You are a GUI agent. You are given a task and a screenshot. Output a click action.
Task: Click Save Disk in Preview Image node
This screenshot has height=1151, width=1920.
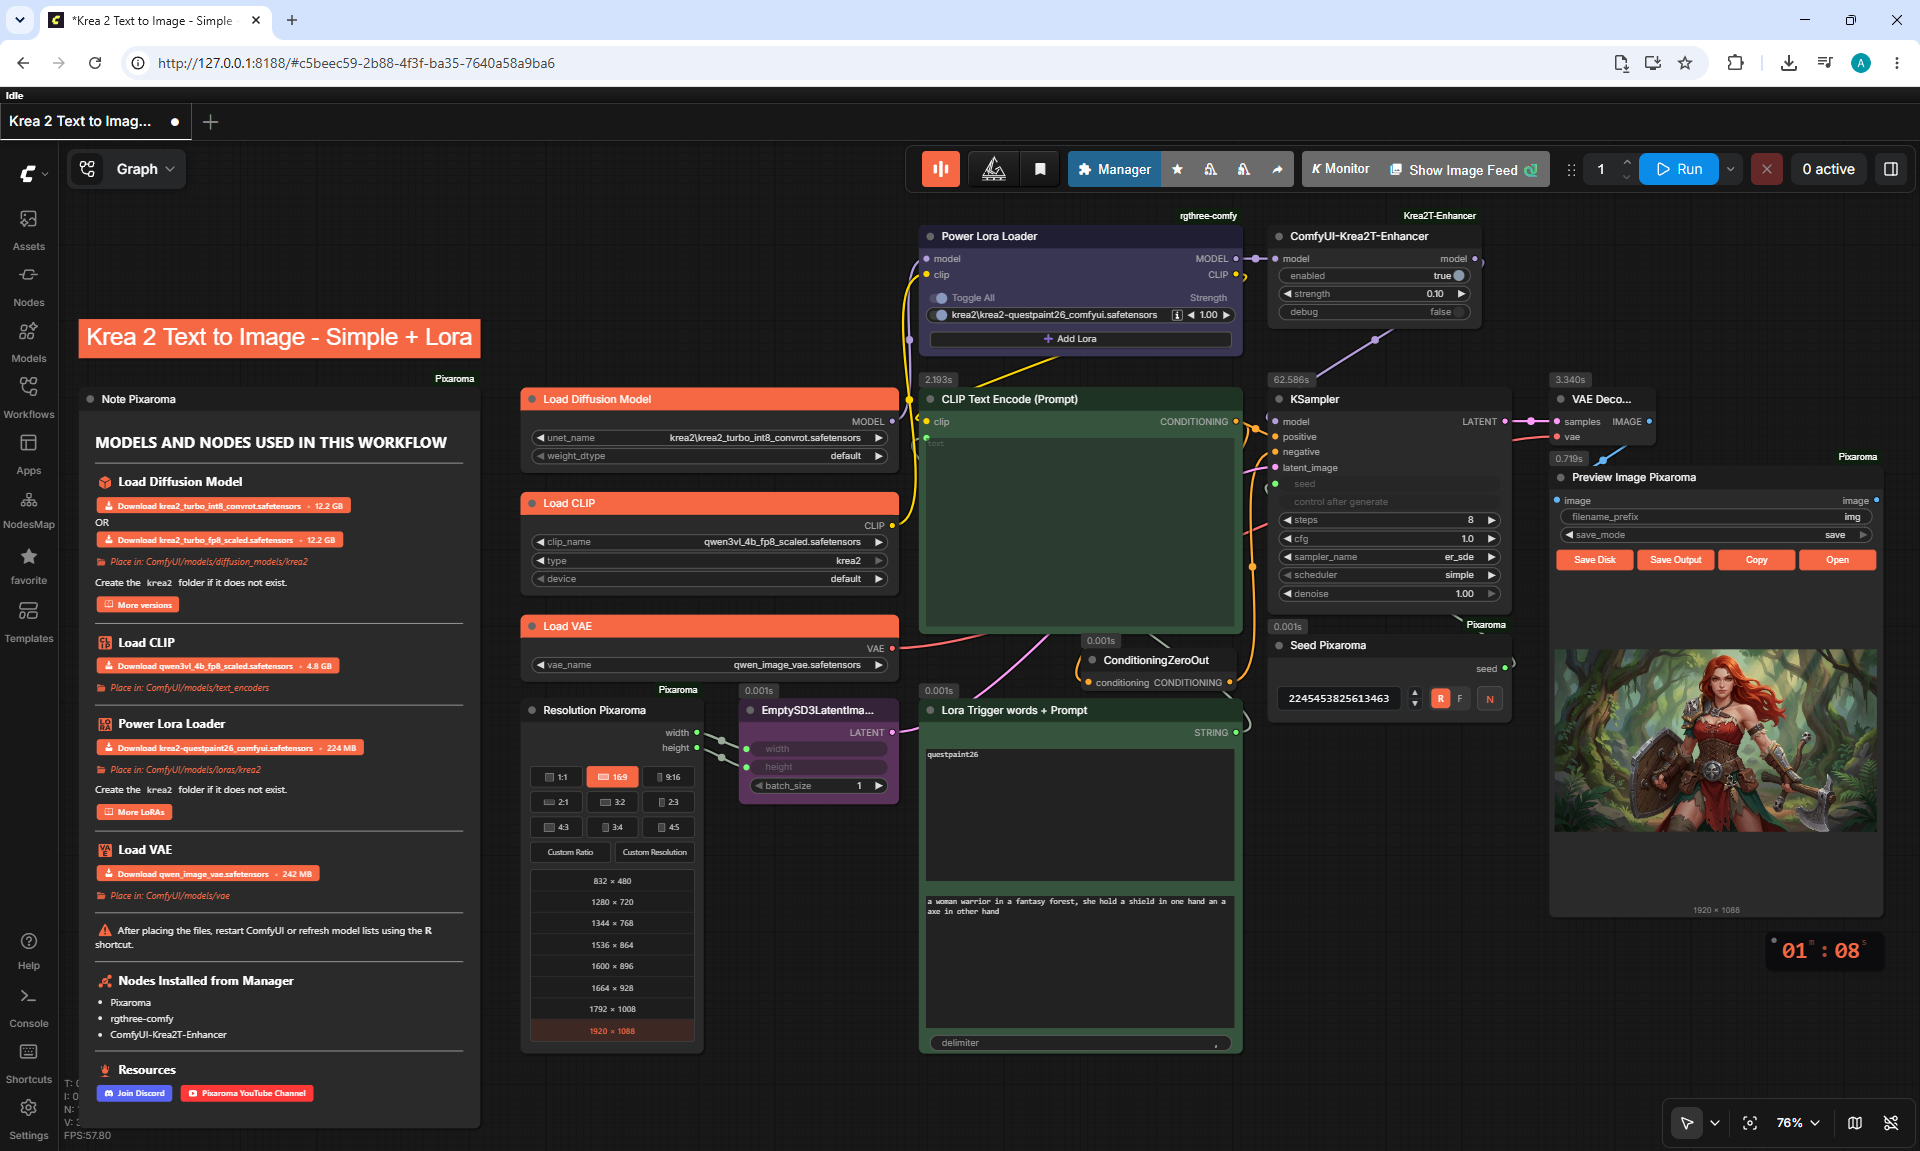point(1594,560)
